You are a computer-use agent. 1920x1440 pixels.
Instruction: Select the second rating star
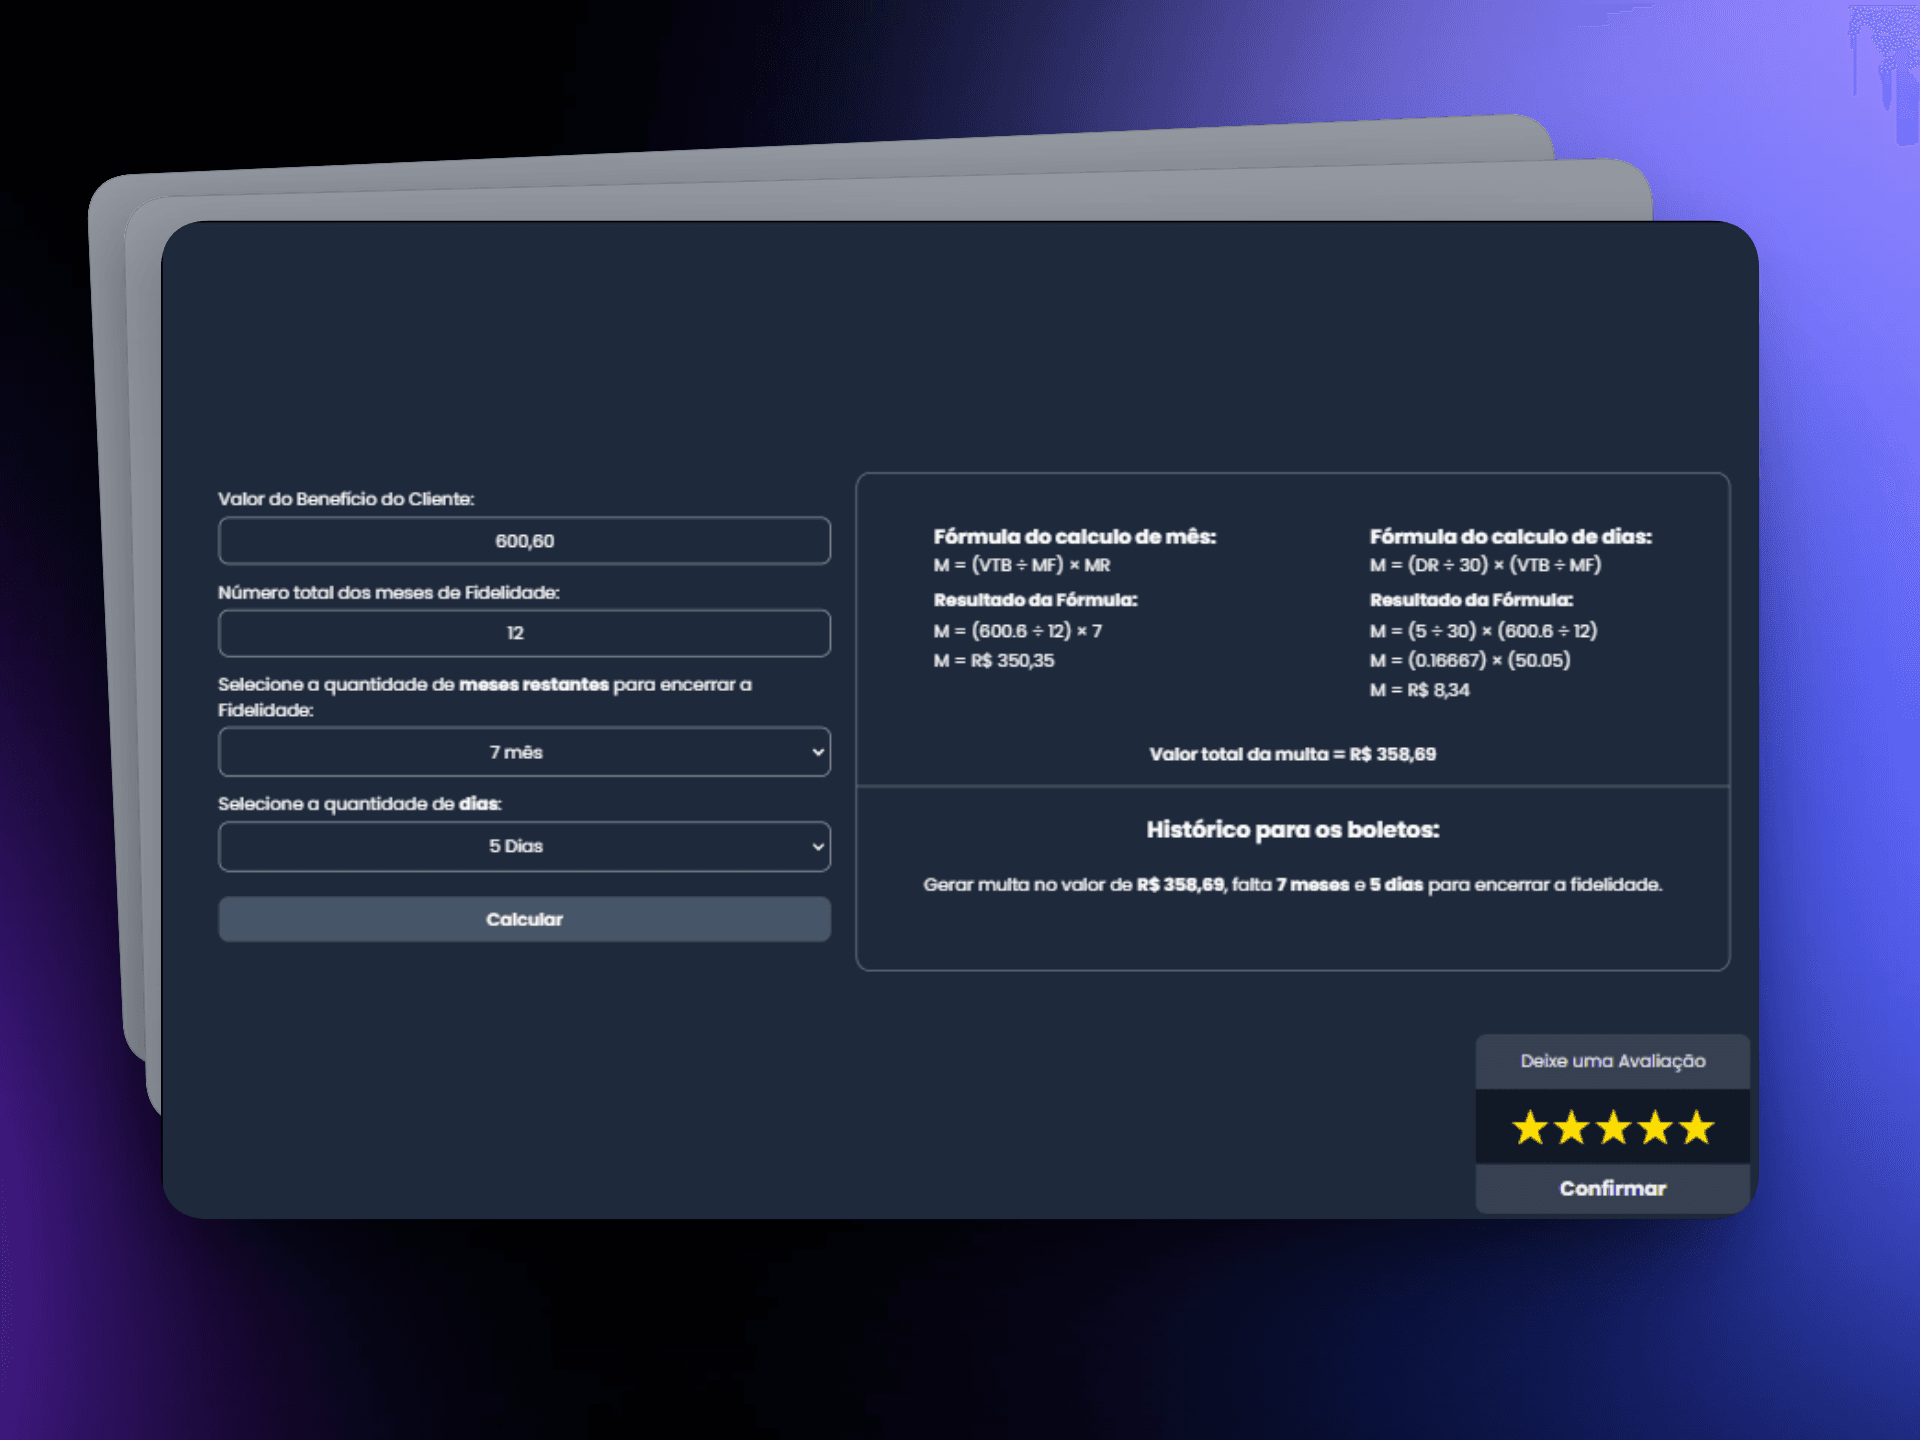click(1572, 1128)
